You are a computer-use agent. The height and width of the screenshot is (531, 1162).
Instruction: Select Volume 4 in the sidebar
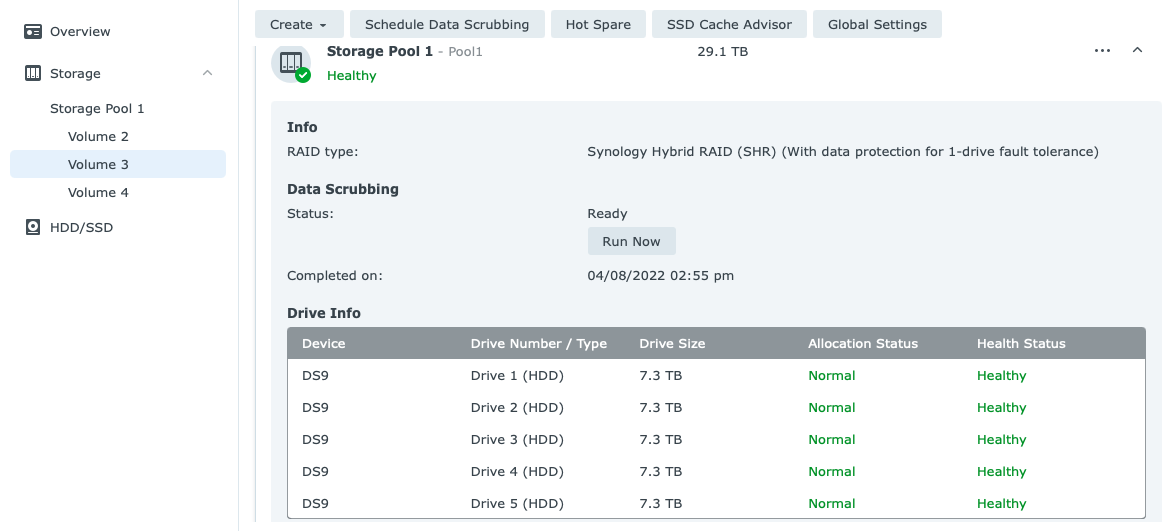coord(98,193)
